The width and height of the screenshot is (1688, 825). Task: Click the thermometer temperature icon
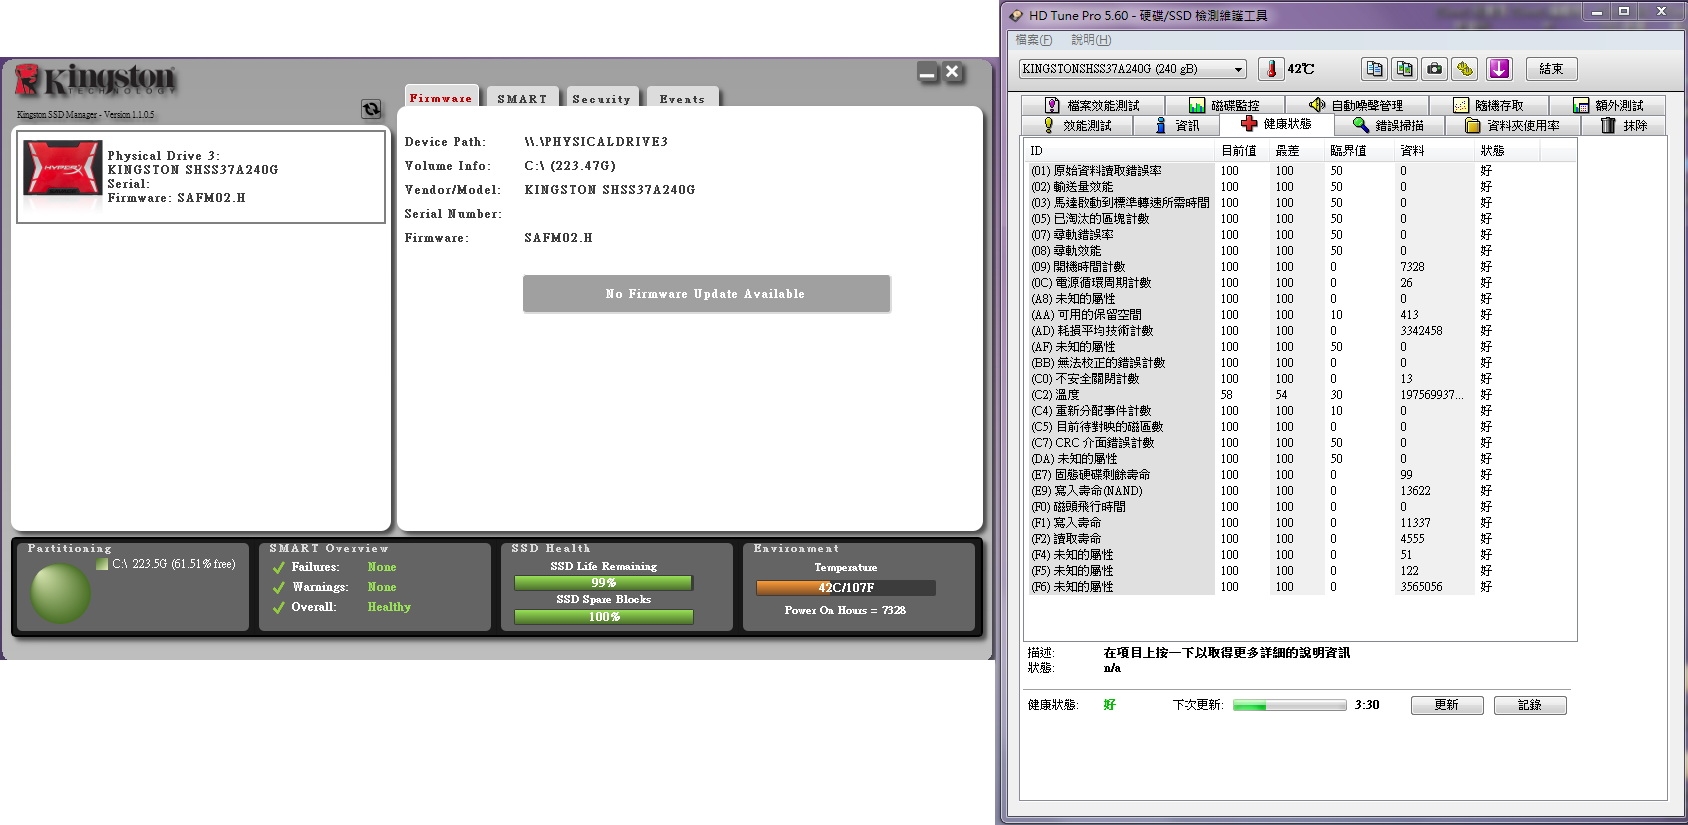[1271, 68]
